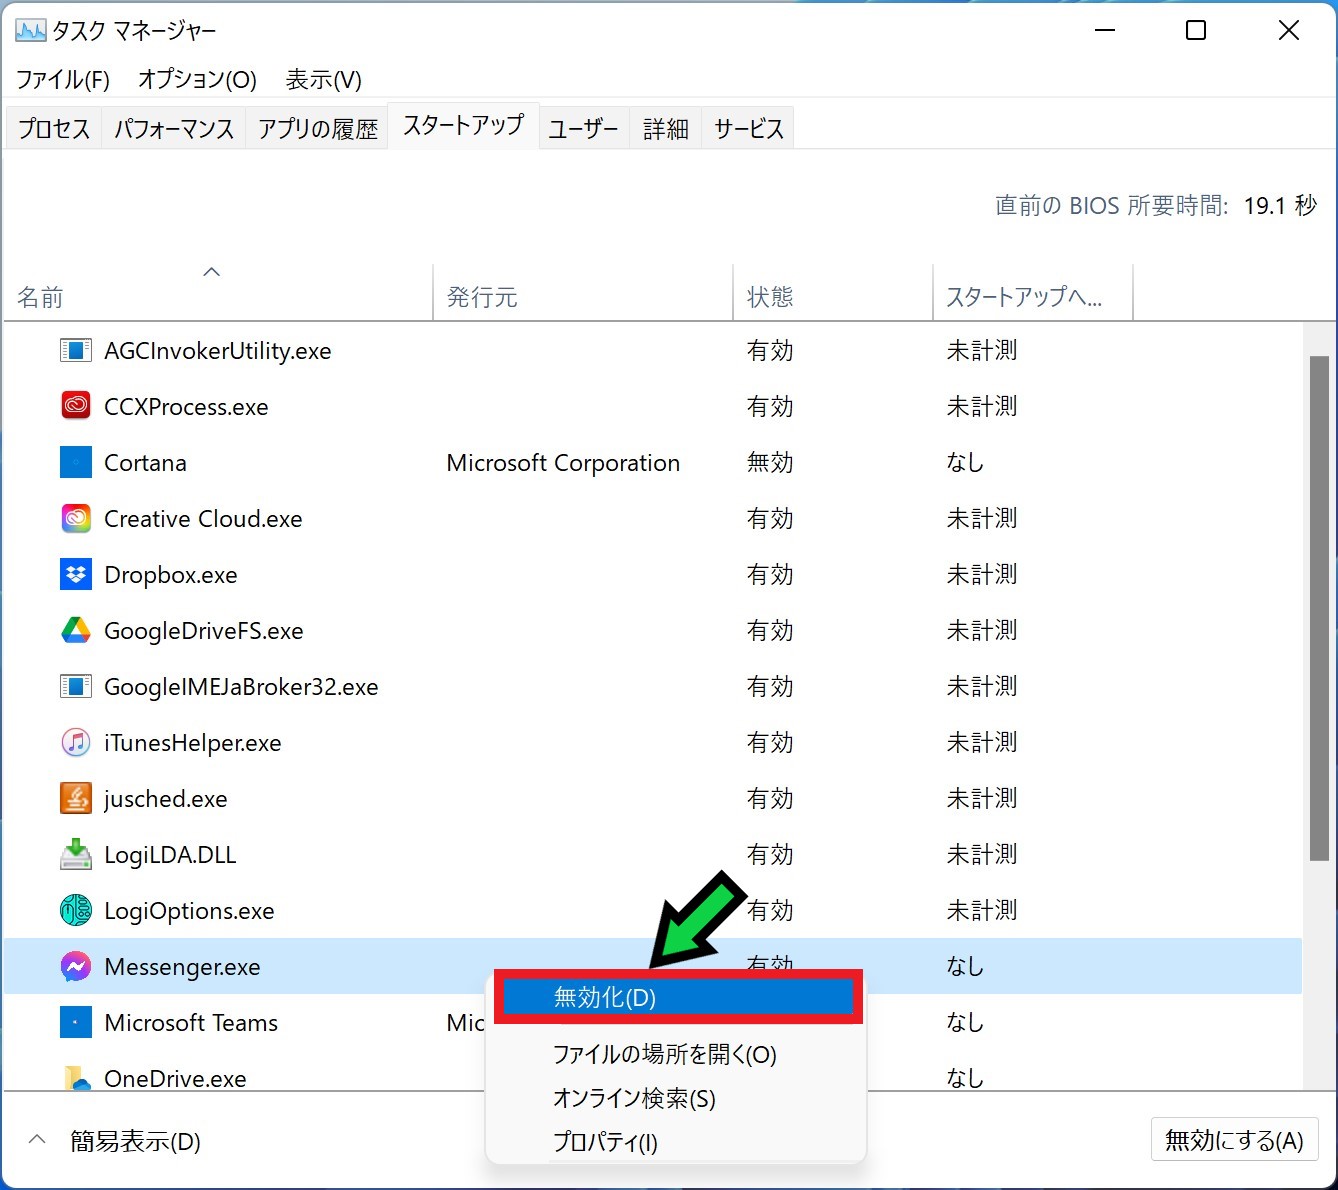Open the 表示(V) menu
This screenshot has height=1190, width=1338.
point(323,79)
